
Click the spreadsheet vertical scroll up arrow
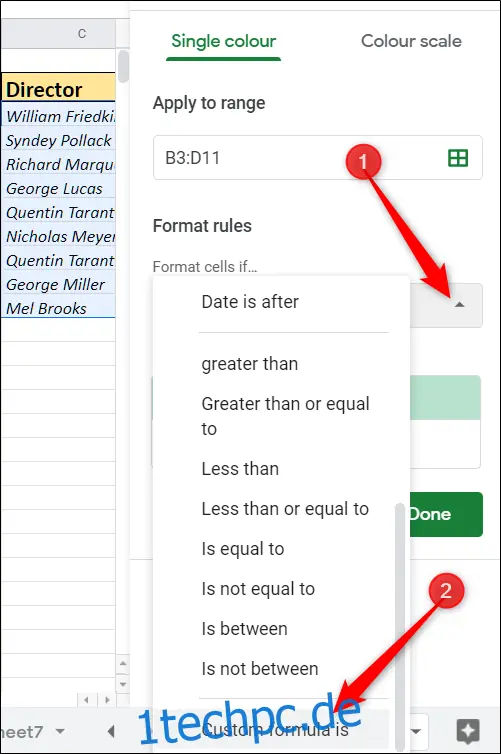123,664
